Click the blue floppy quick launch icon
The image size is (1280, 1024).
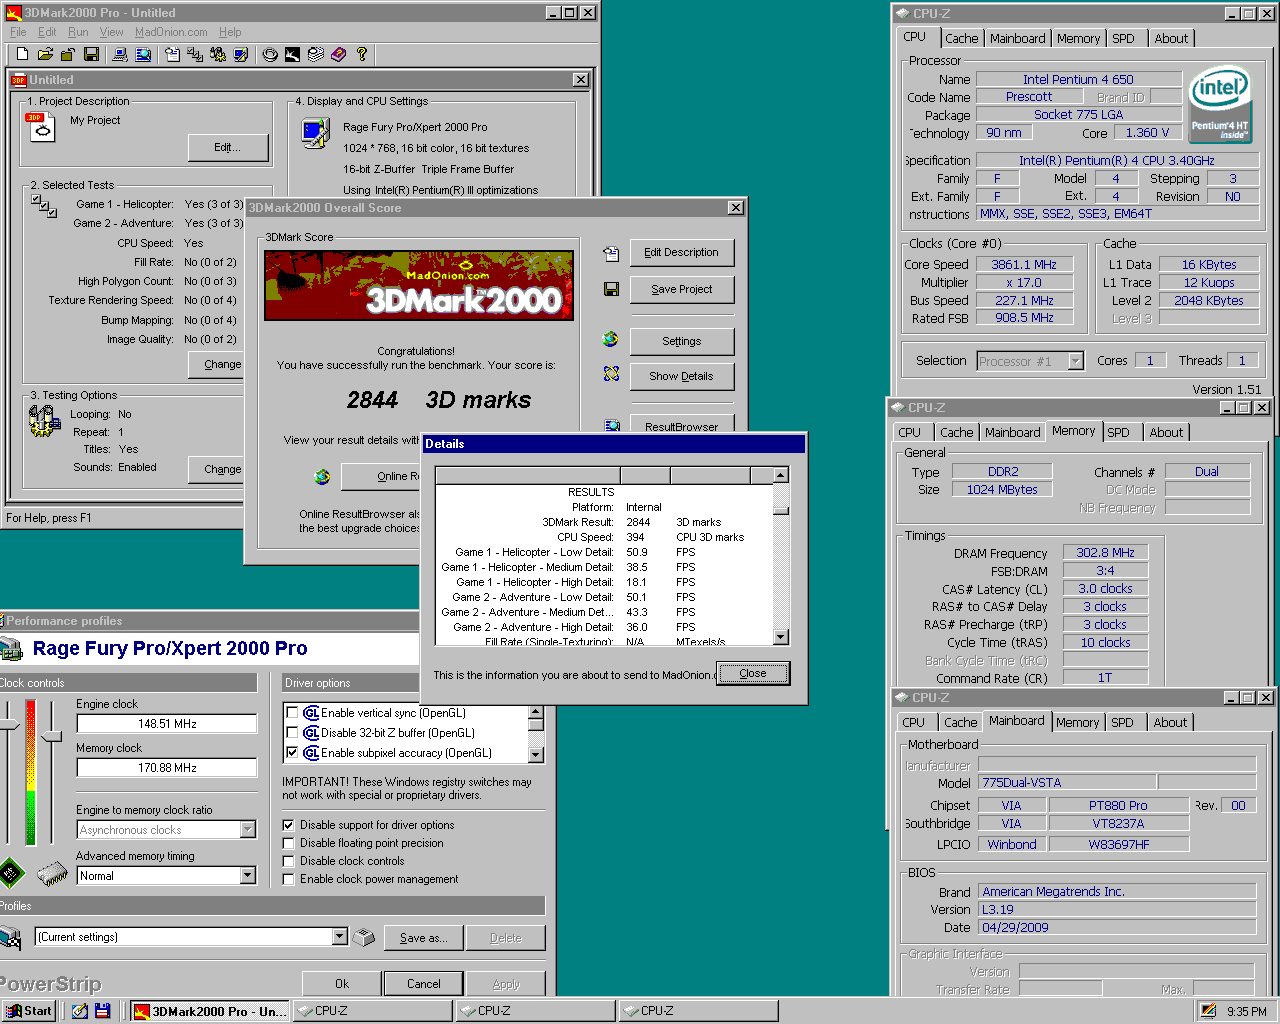coord(101,1011)
